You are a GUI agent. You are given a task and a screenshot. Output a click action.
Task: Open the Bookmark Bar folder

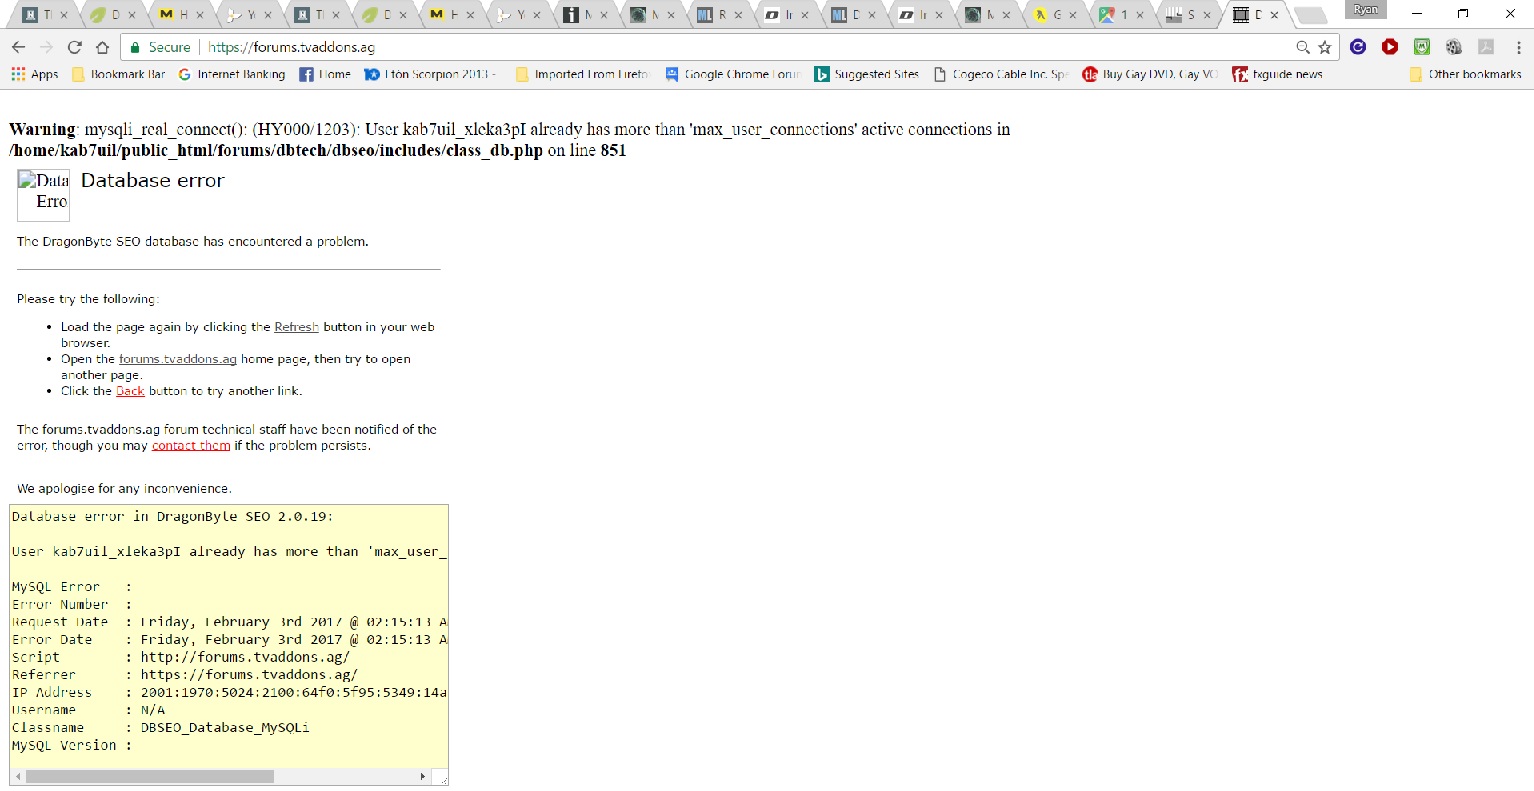(x=119, y=74)
